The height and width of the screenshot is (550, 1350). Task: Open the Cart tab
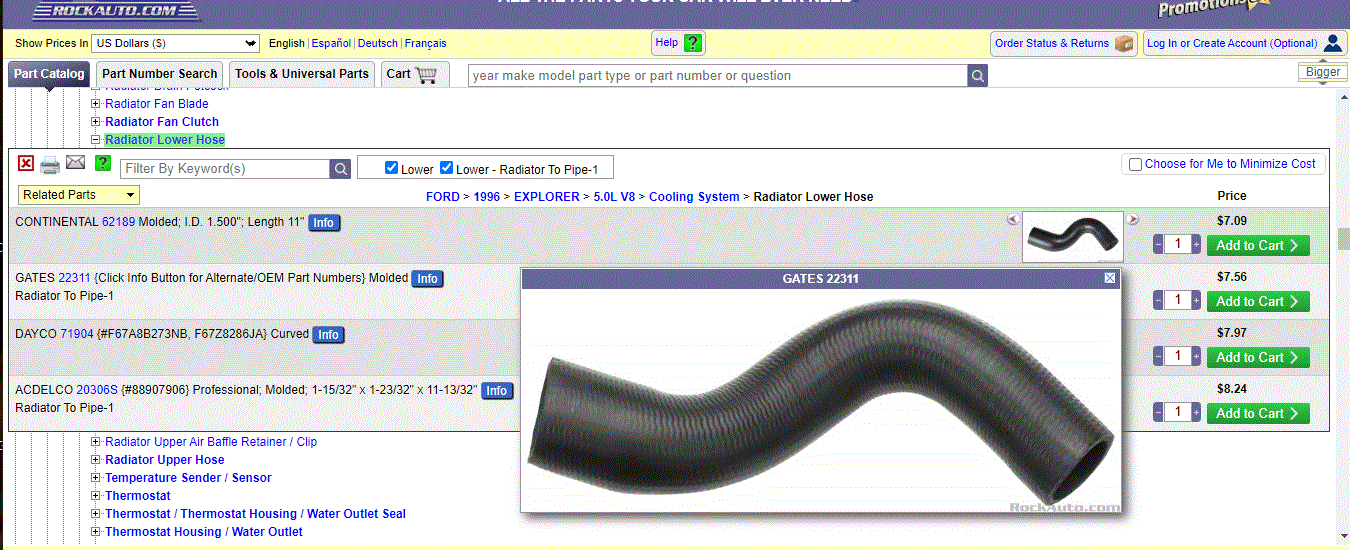413,74
